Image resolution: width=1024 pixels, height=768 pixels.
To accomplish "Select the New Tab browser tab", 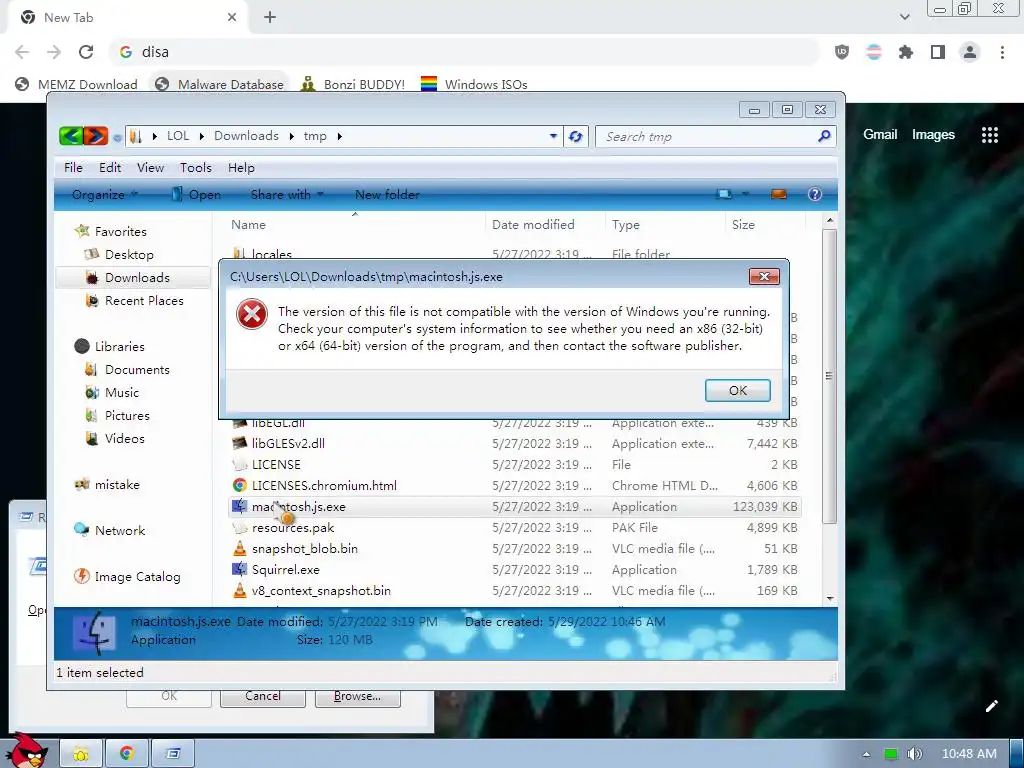I will click(128, 18).
